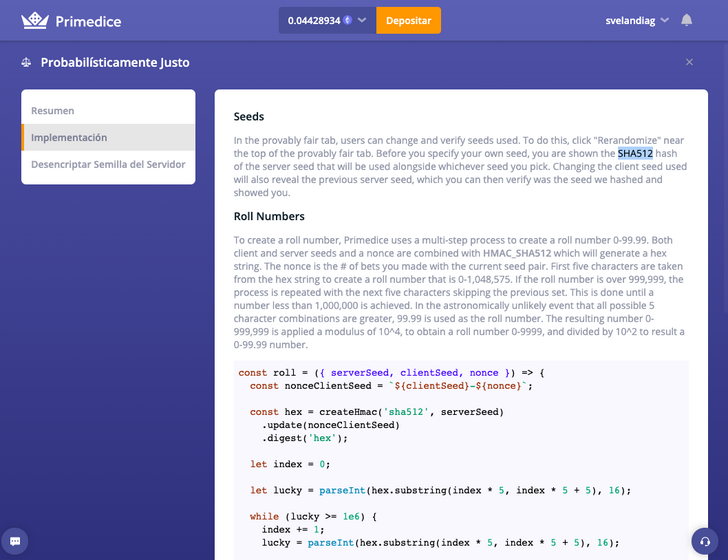Click the Ethereum currency icon beside balance
This screenshot has width=728, height=560.
coord(347,20)
